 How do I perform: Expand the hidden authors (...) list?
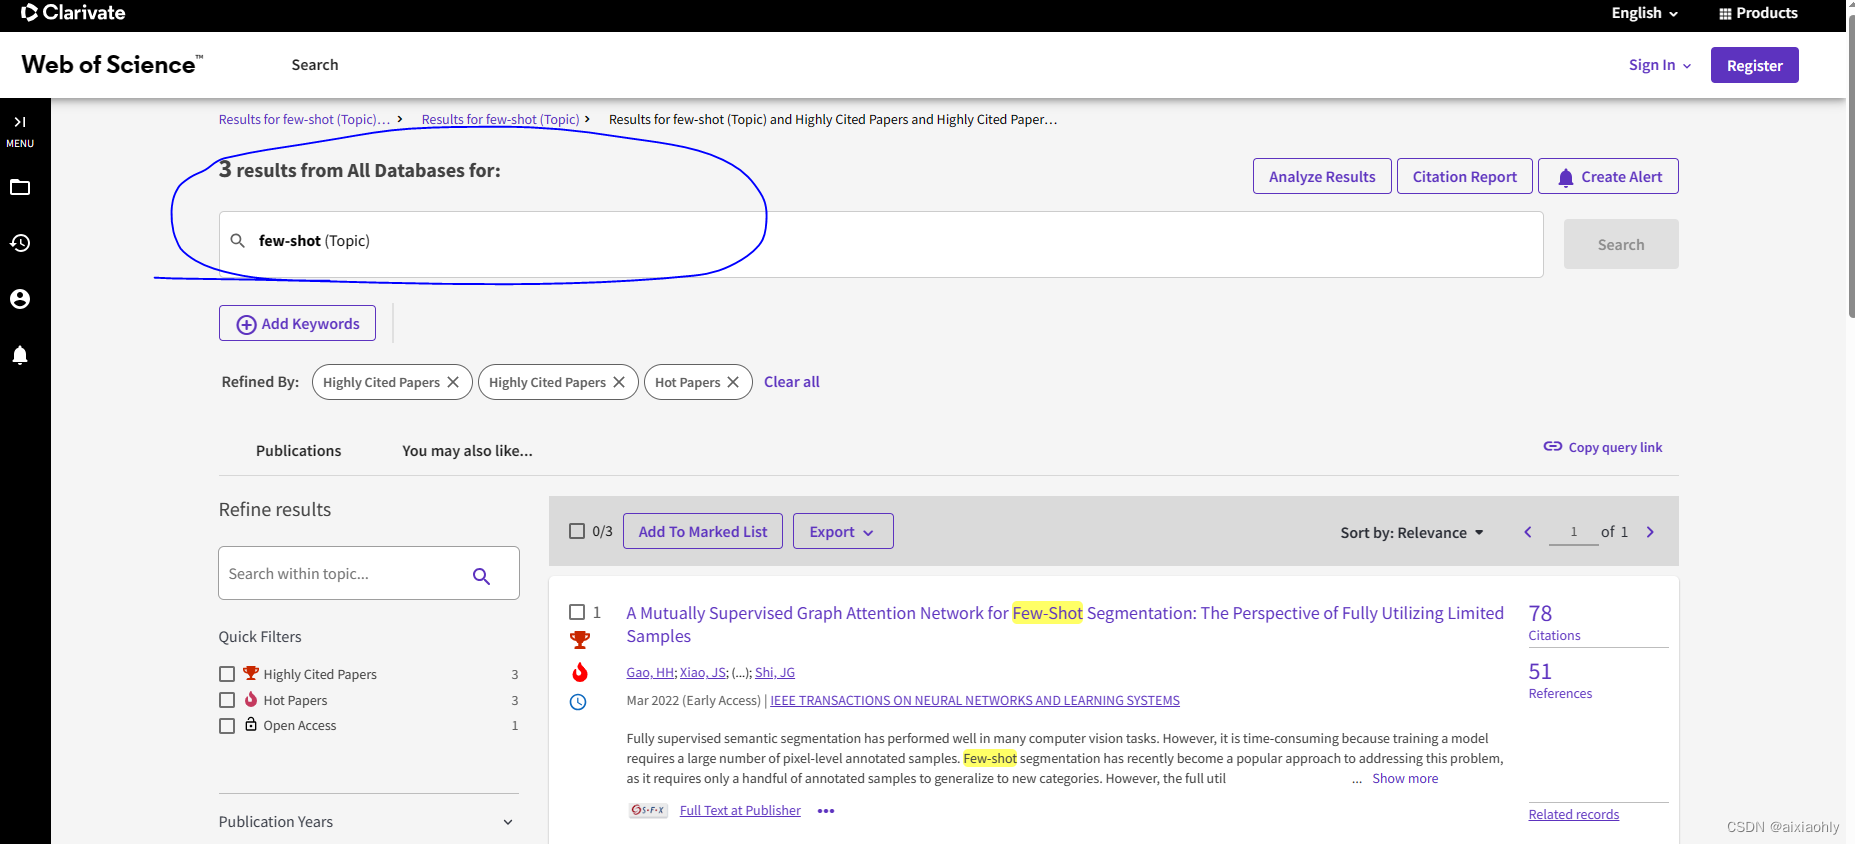741,673
